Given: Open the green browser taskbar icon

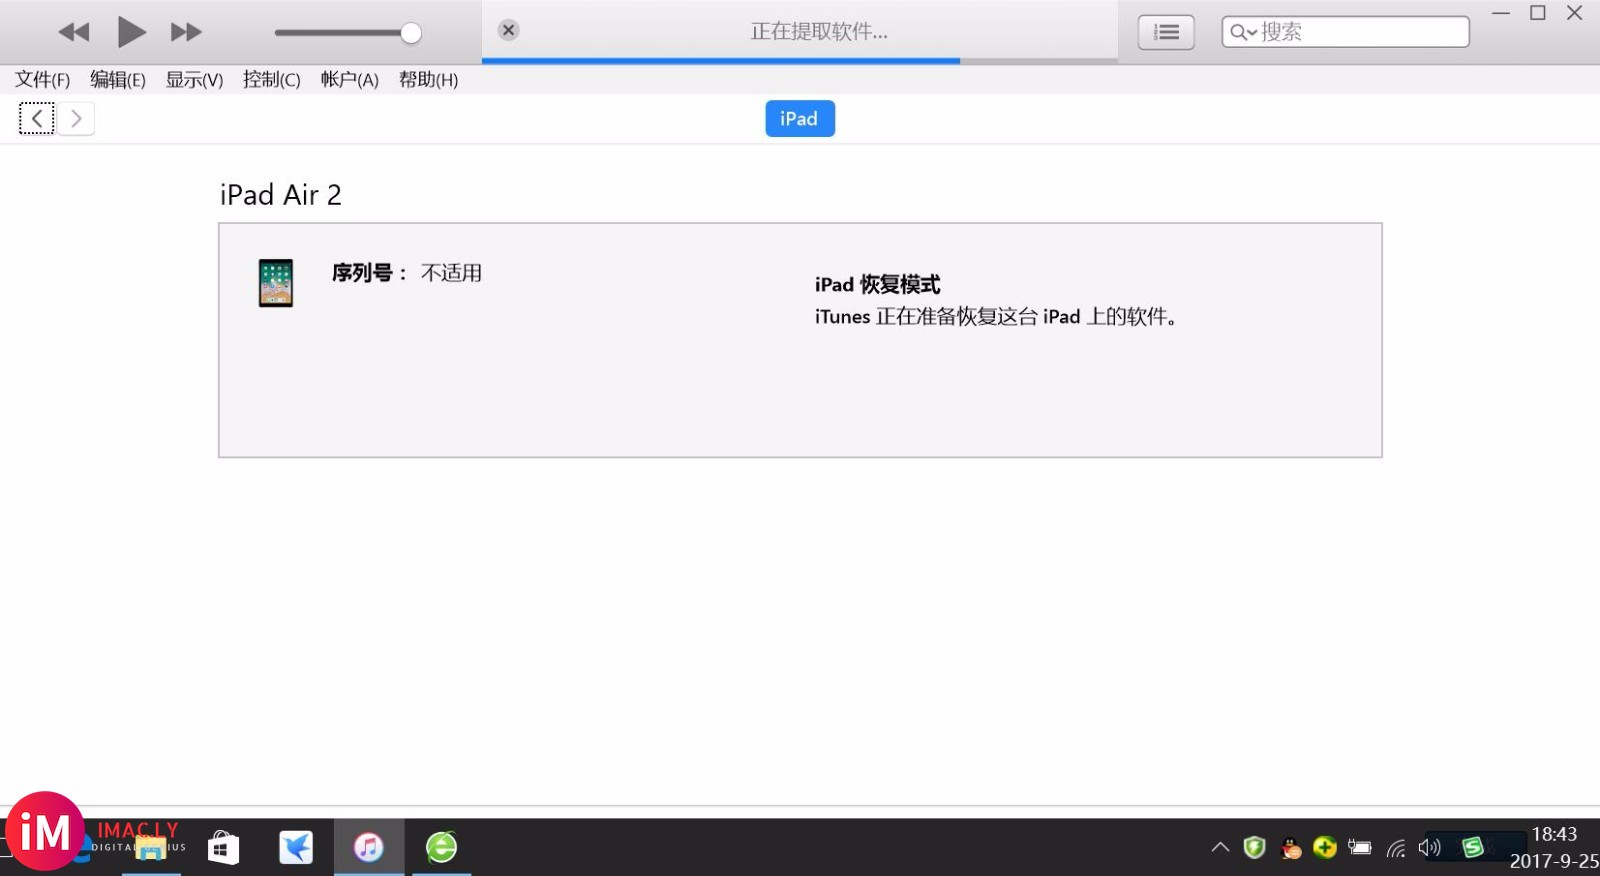Looking at the screenshot, I should point(441,848).
